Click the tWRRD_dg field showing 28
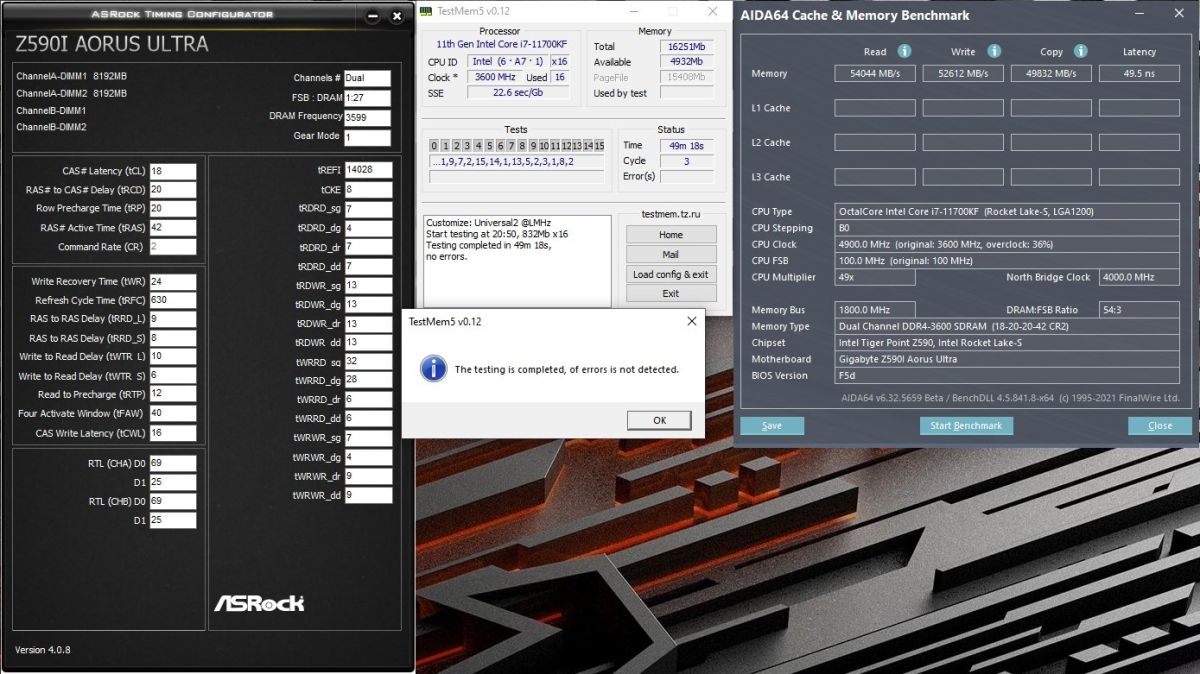 tap(368, 380)
